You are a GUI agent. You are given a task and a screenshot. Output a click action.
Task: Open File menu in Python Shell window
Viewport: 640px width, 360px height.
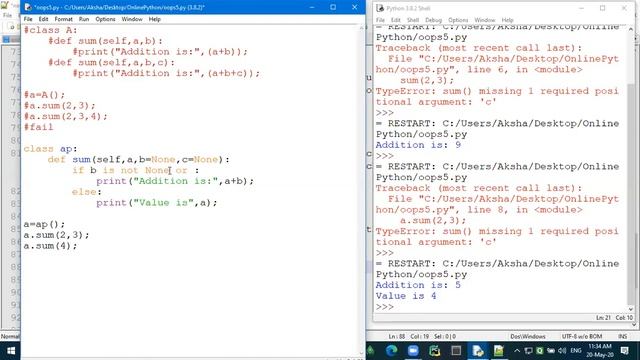coord(380,20)
